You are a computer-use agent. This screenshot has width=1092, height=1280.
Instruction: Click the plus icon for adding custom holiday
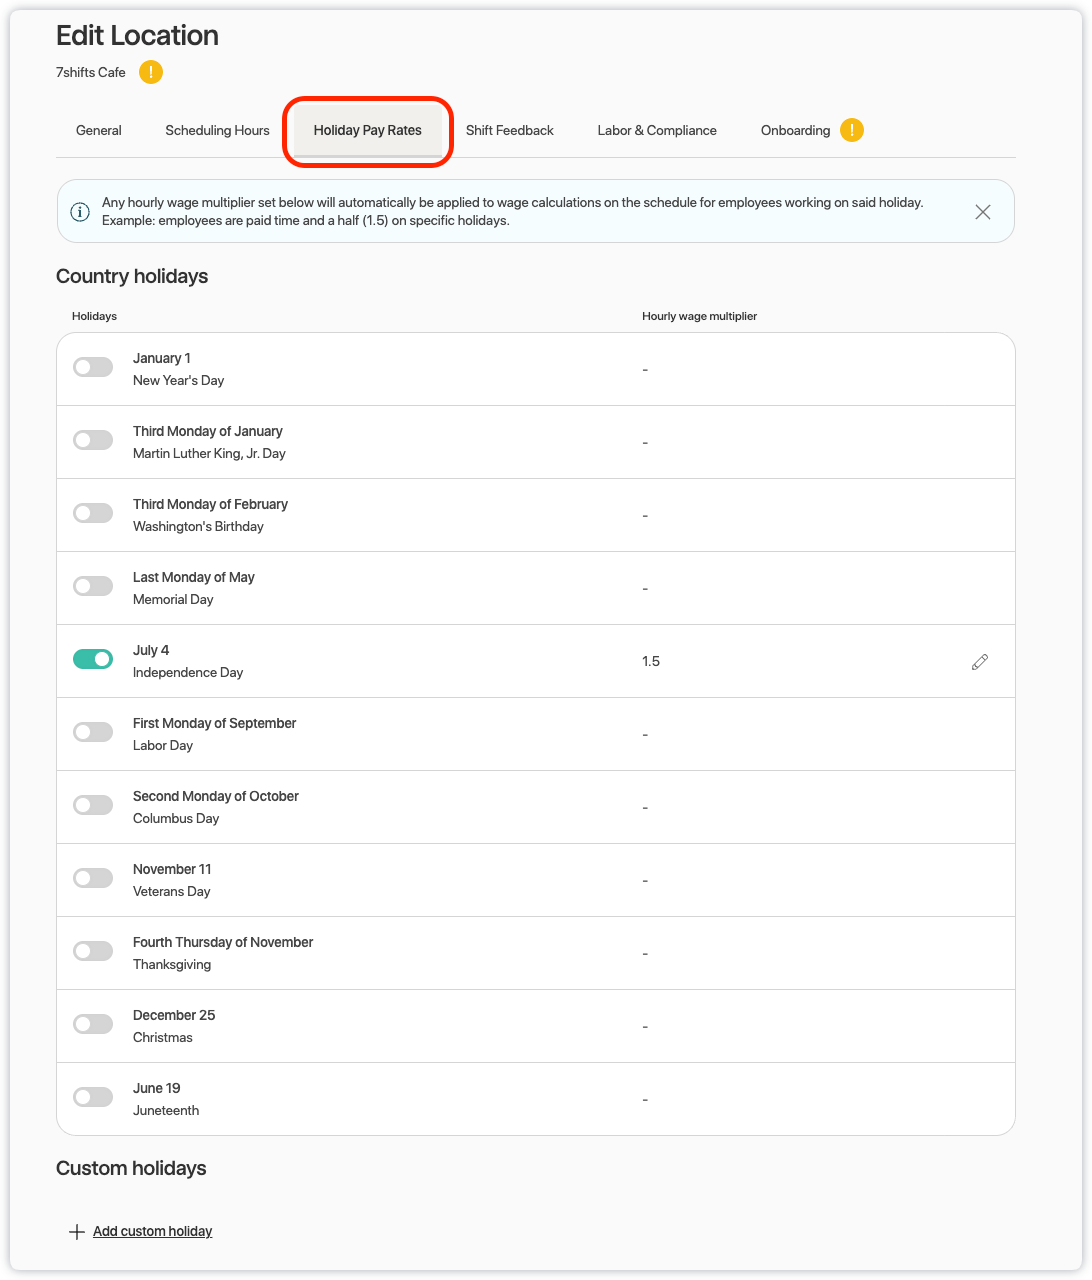pyautogui.click(x=76, y=1232)
